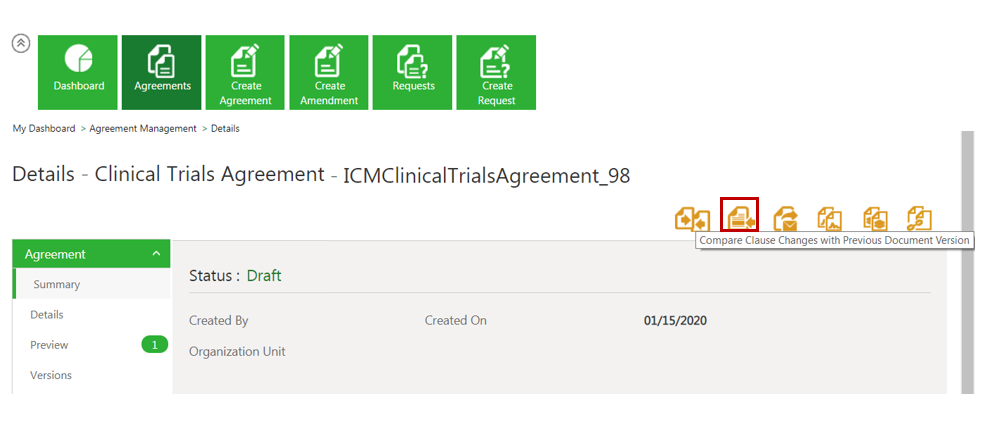This screenshot has height=440, width=991.
Task: Open the Dashboard tile
Action: [x=78, y=73]
